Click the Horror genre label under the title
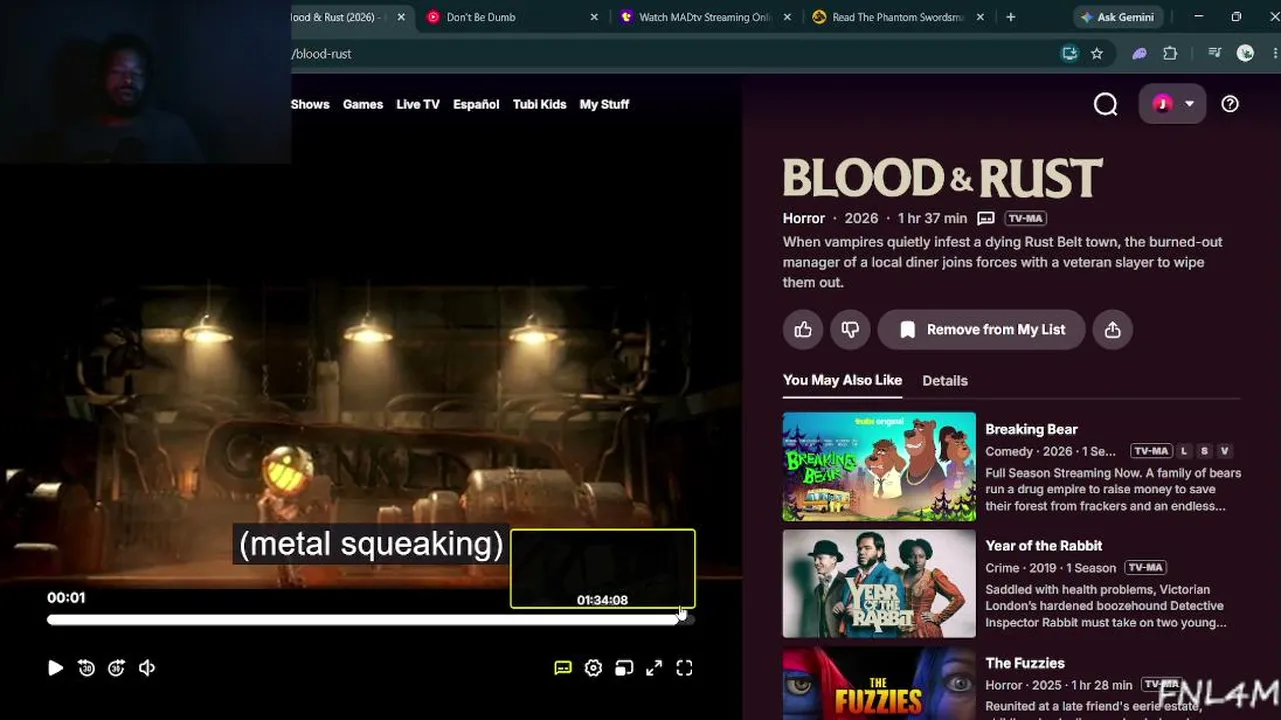Screen dimensions: 1281x720 [804, 218]
